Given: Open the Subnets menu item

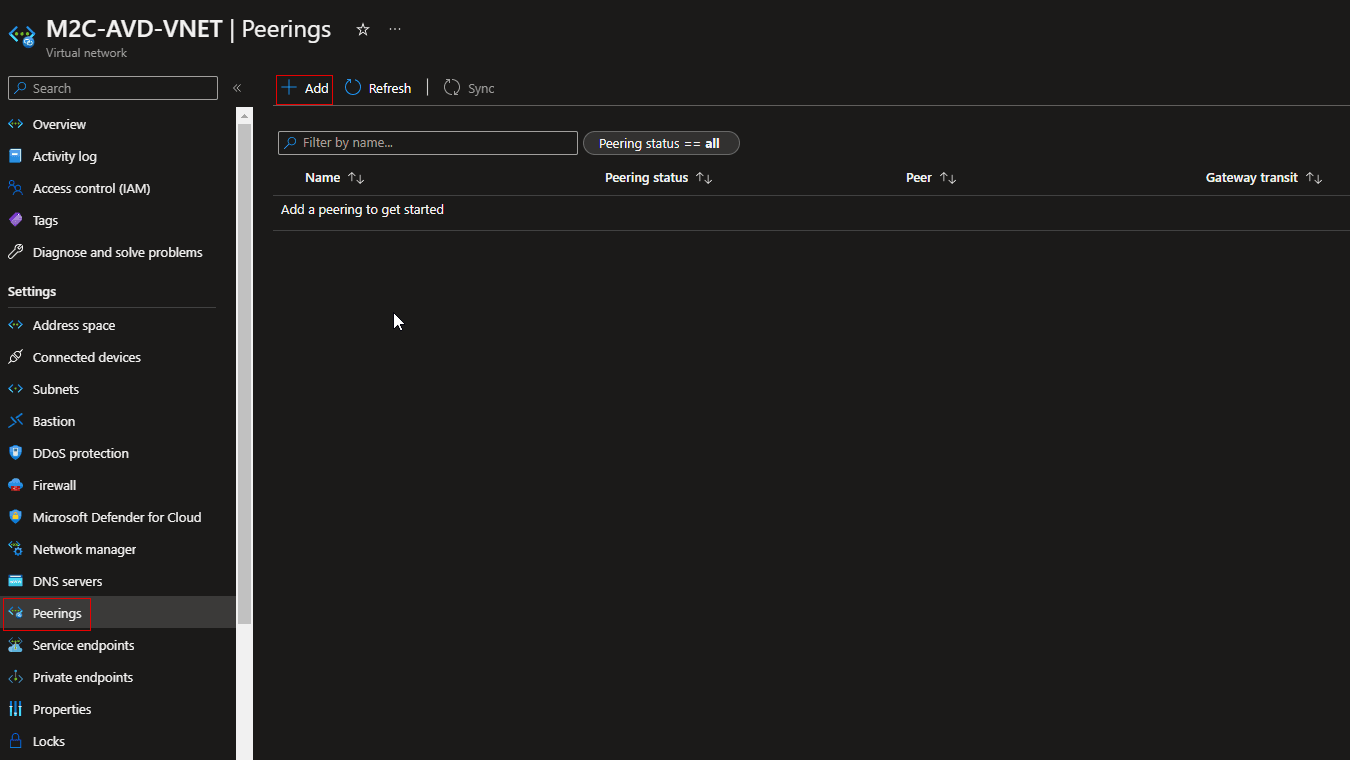Looking at the screenshot, I should coord(56,389).
